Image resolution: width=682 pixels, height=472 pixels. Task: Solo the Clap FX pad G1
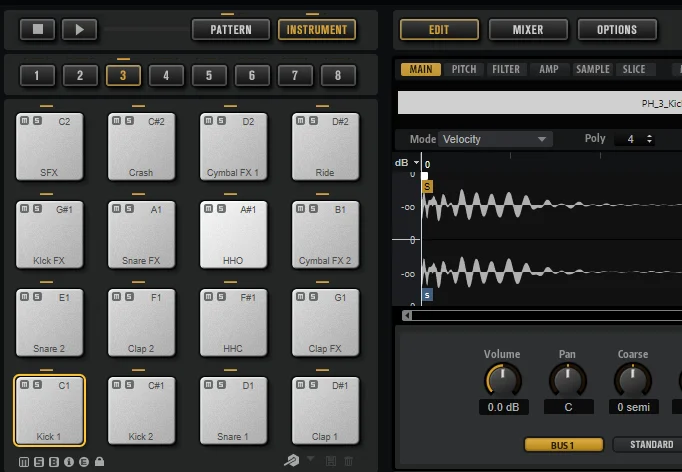pyautogui.click(x=314, y=297)
